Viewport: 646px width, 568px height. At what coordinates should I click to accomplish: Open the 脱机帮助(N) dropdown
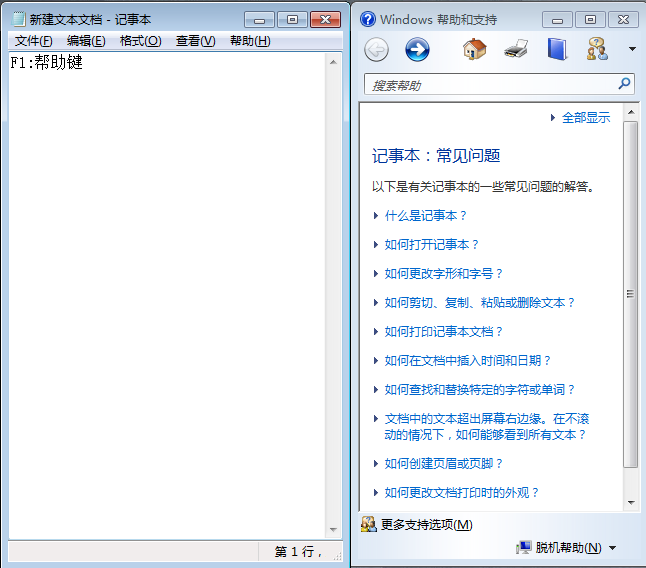point(576,547)
